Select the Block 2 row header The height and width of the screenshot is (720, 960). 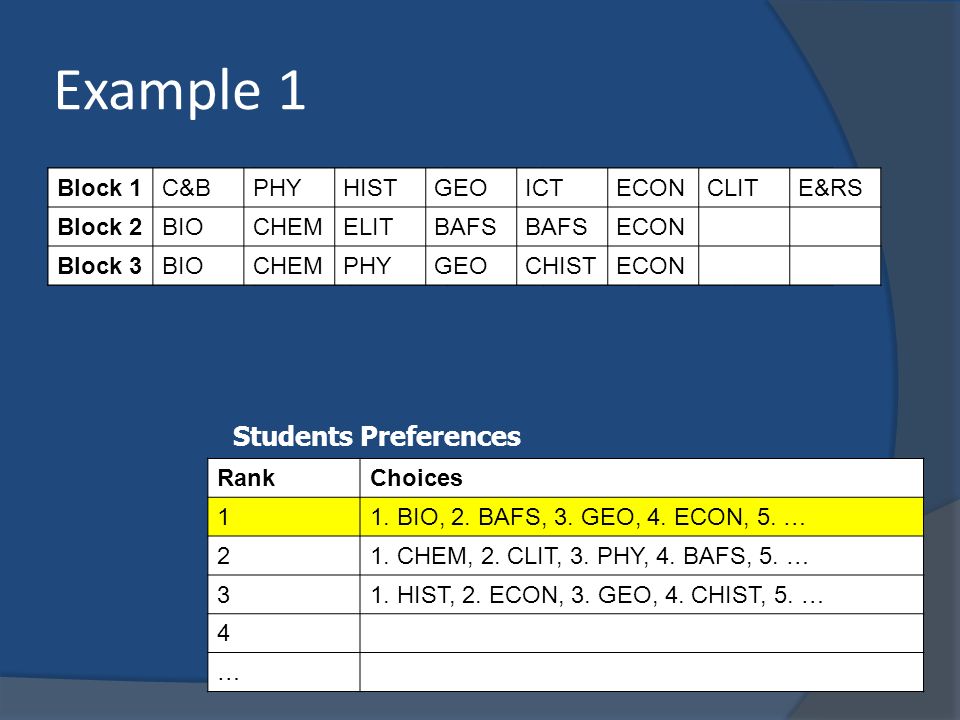tap(100, 227)
